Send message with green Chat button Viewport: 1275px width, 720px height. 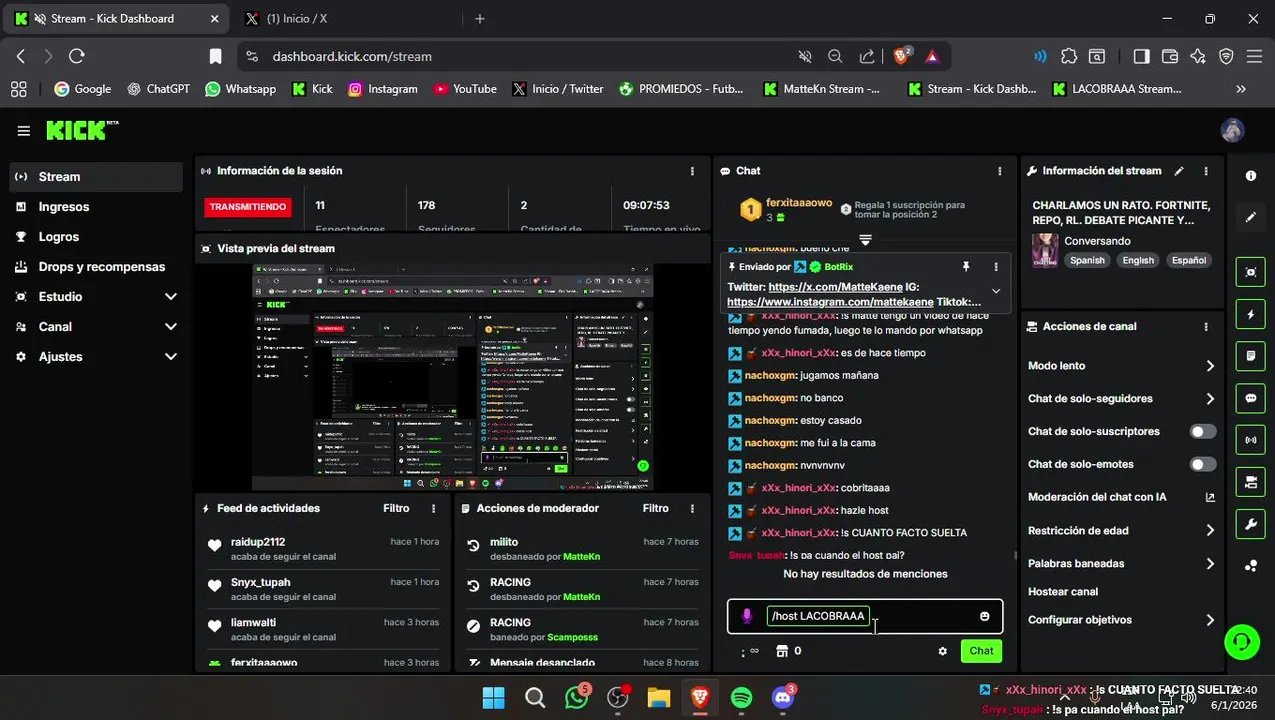981,651
